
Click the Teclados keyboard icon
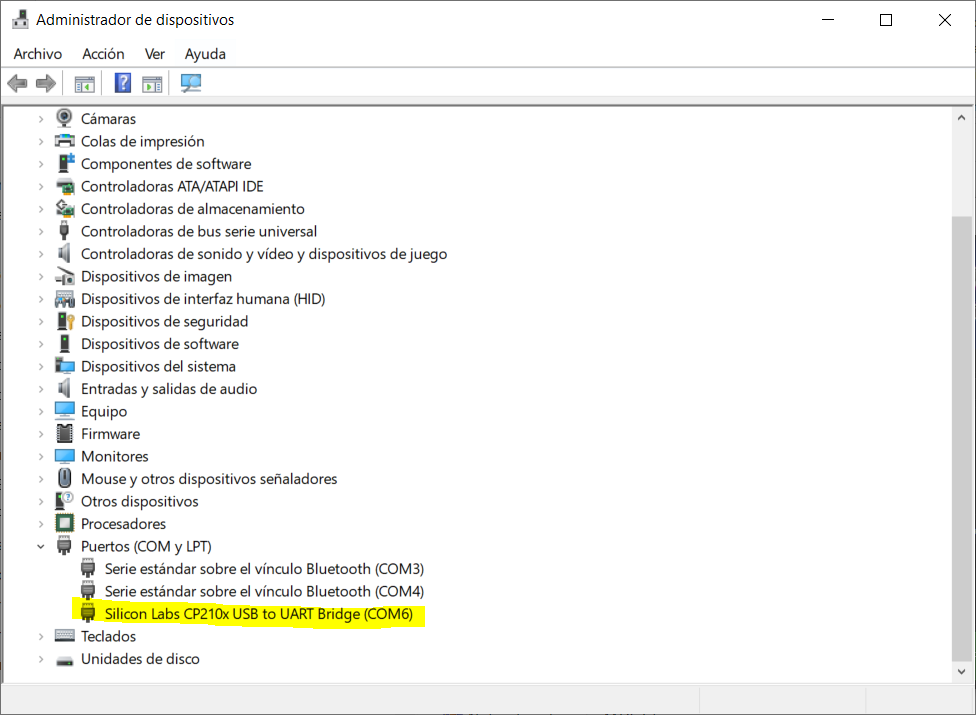(x=65, y=636)
